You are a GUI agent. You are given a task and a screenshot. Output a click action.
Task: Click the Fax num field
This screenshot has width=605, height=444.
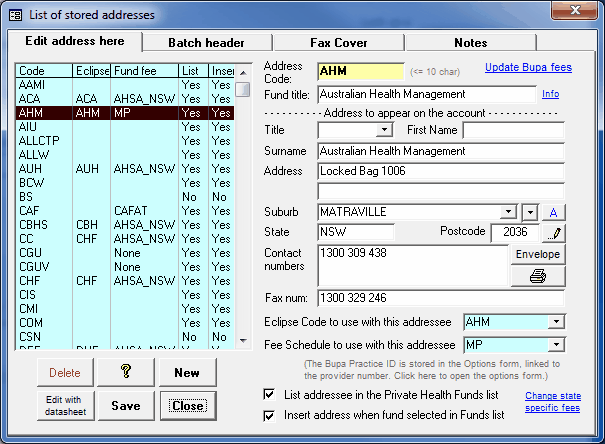tap(441, 298)
